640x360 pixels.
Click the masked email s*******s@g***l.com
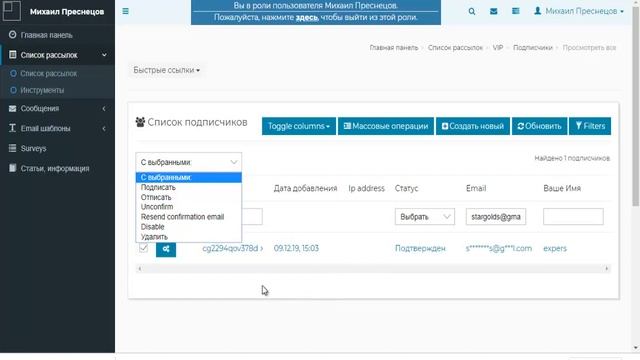click(x=499, y=248)
